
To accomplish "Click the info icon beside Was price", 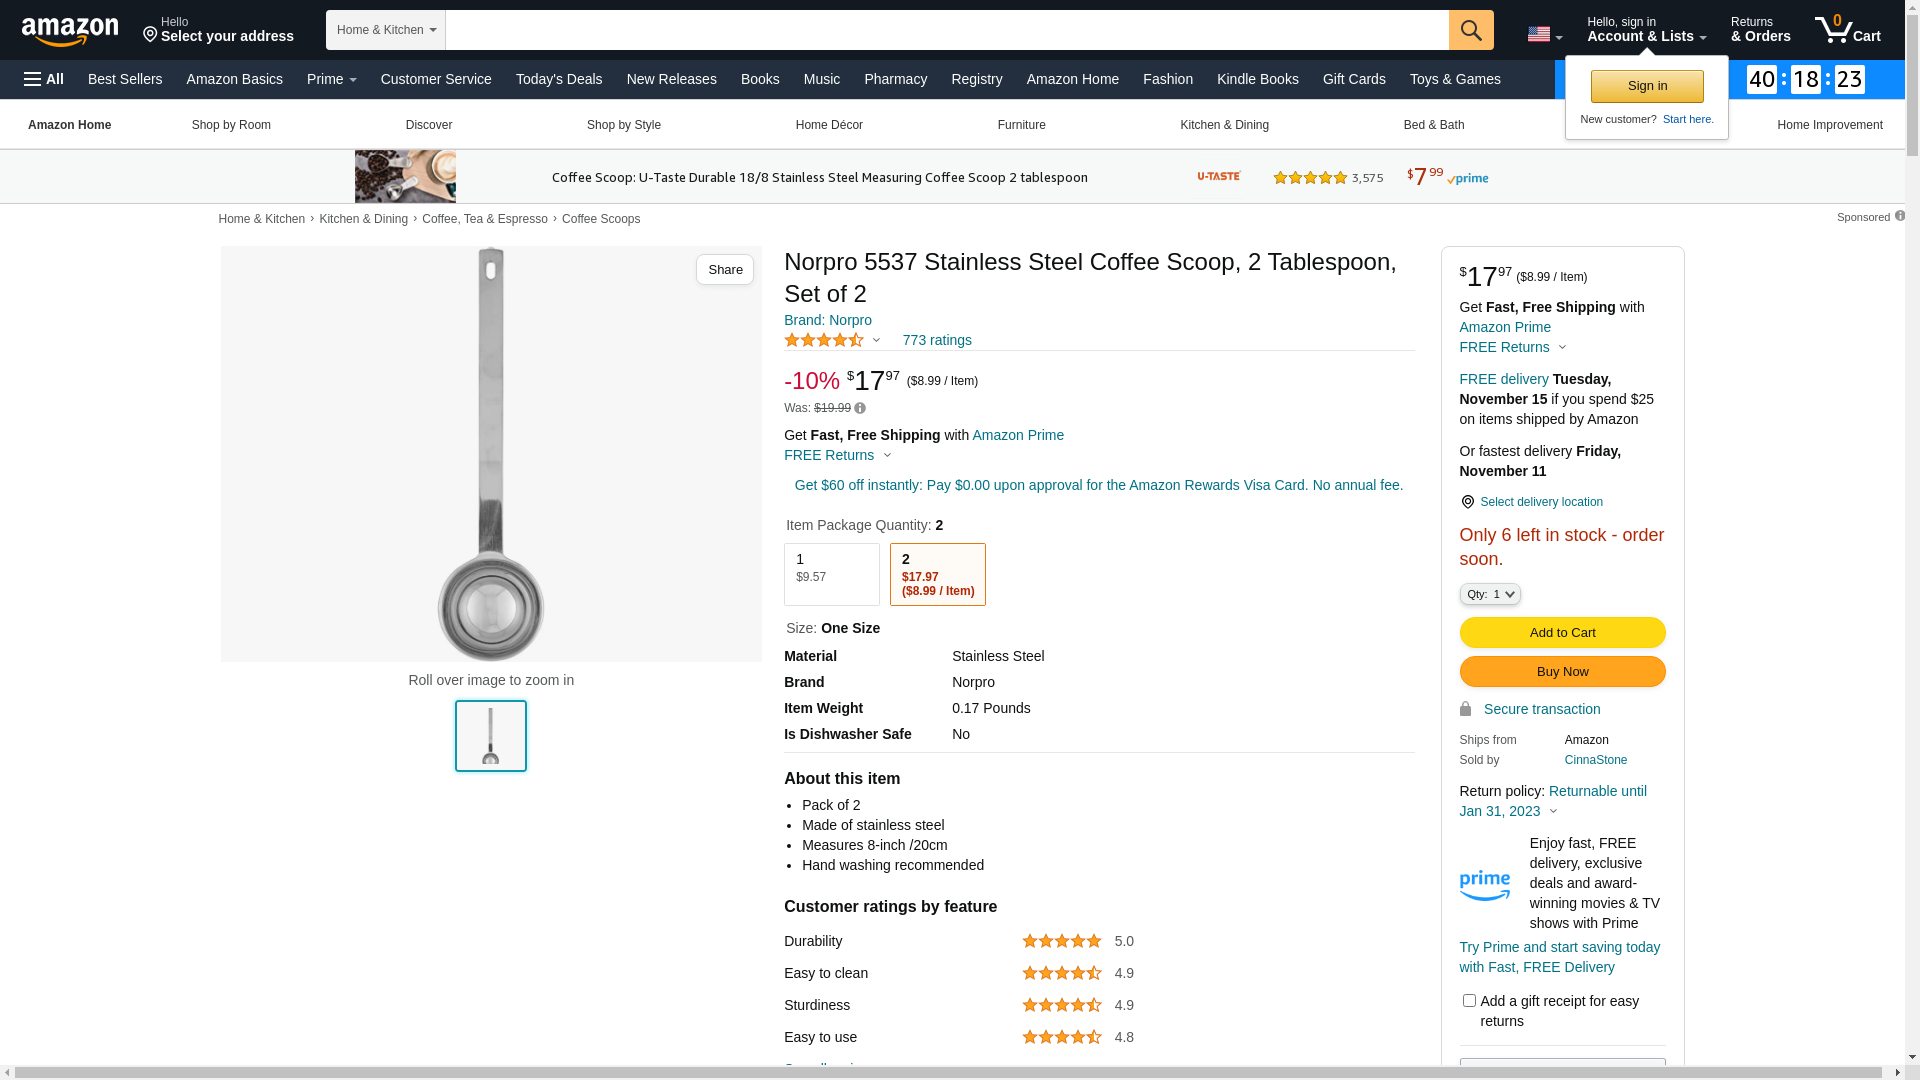I will click(860, 408).
